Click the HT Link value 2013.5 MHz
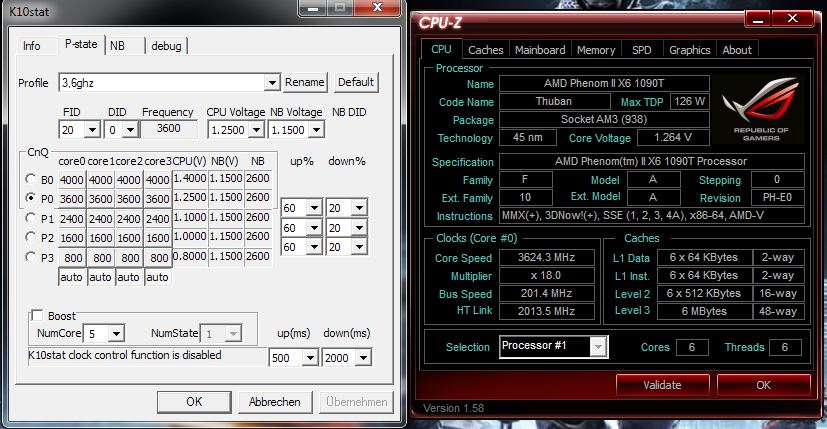The height and width of the screenshot is (429, 827). tap(546, 311)
